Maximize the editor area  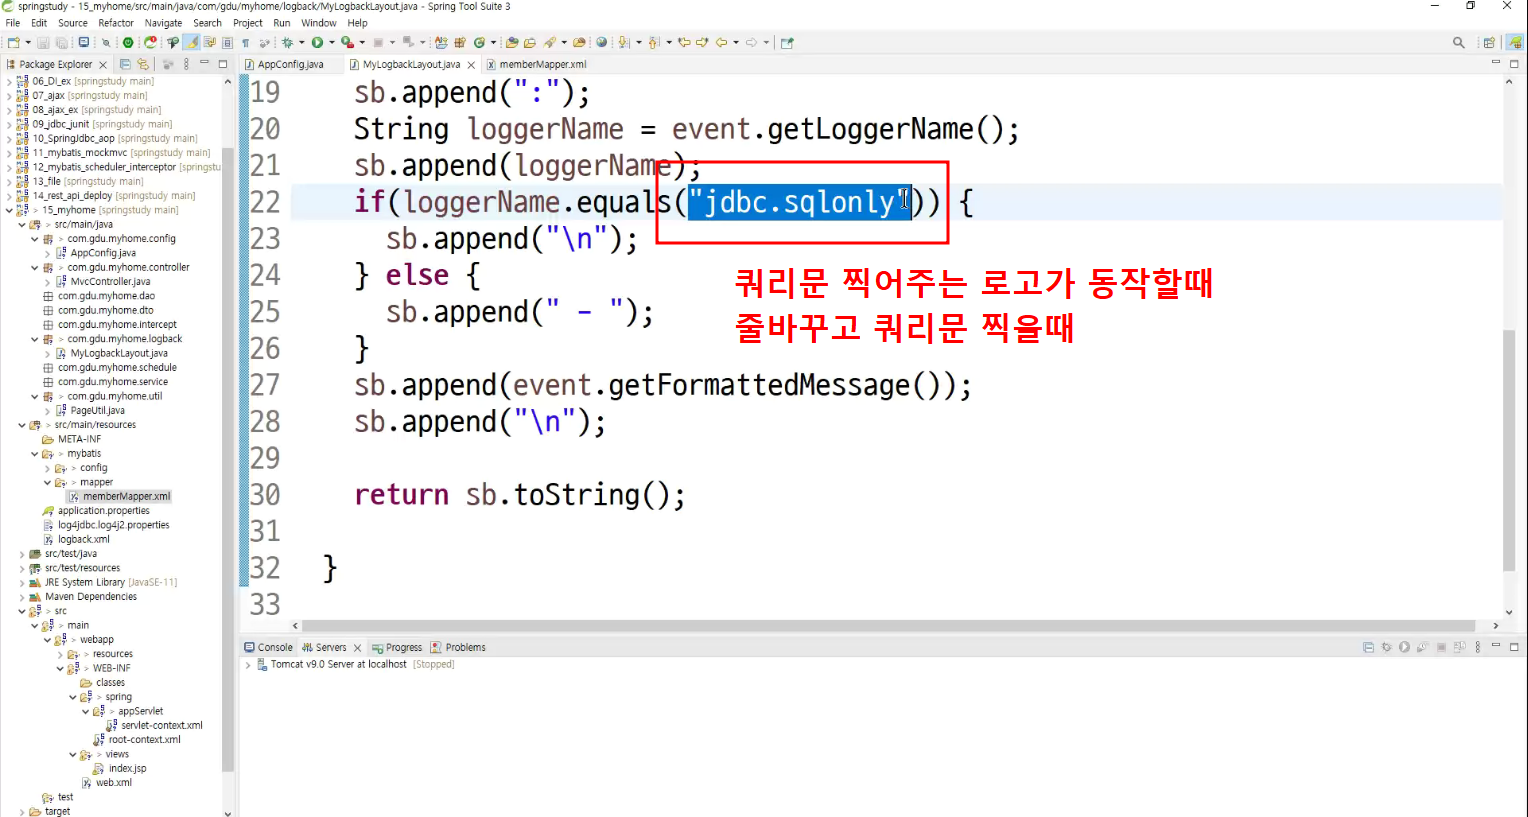[x=1514, y=63]
